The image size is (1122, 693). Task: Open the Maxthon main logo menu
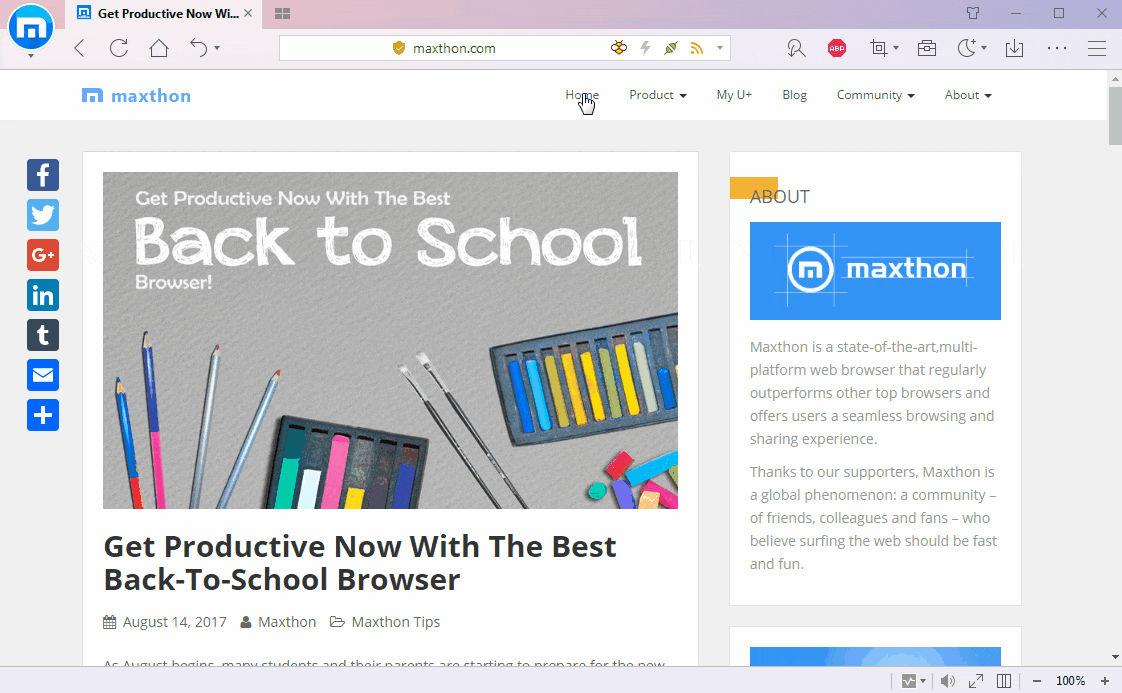31,28
